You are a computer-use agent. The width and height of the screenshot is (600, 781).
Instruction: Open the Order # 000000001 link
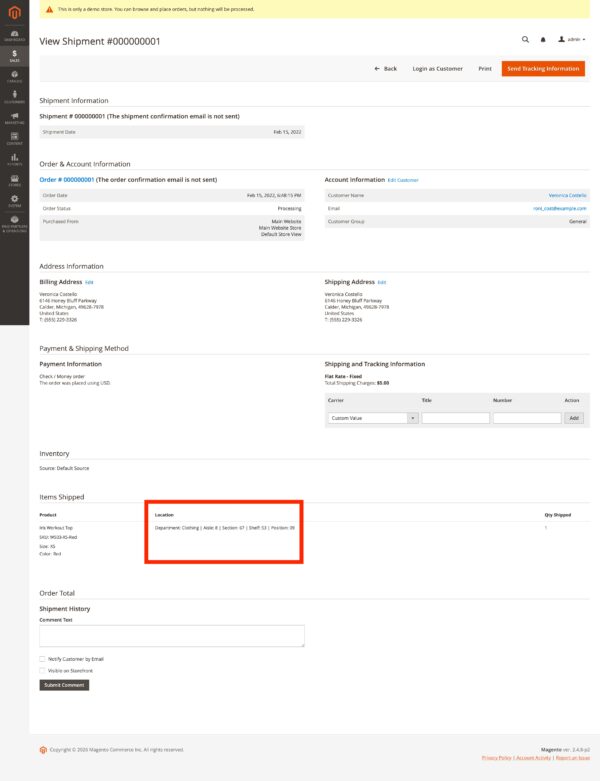[66, 180]
